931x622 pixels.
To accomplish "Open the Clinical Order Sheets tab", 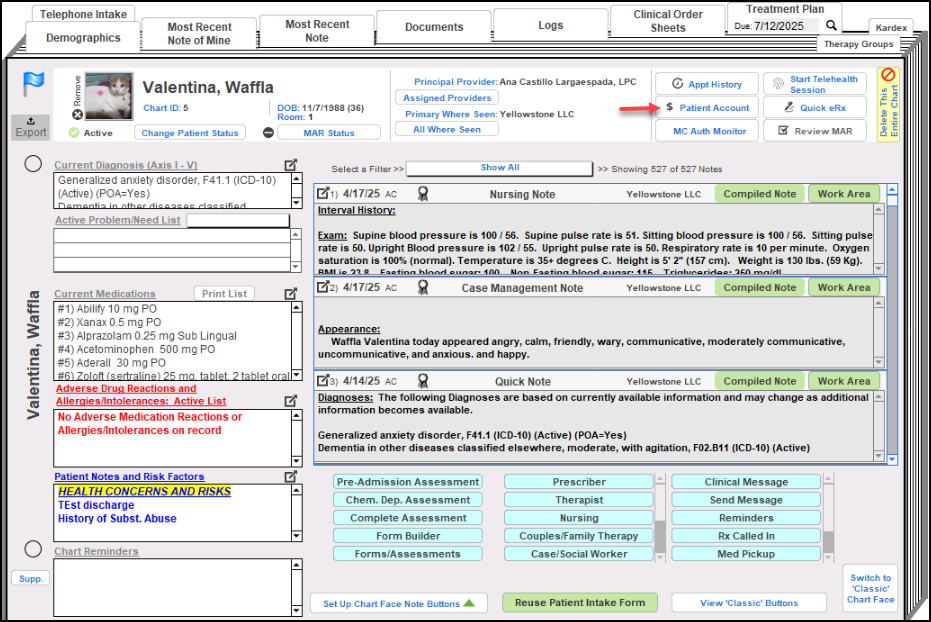I will (668, 21).
